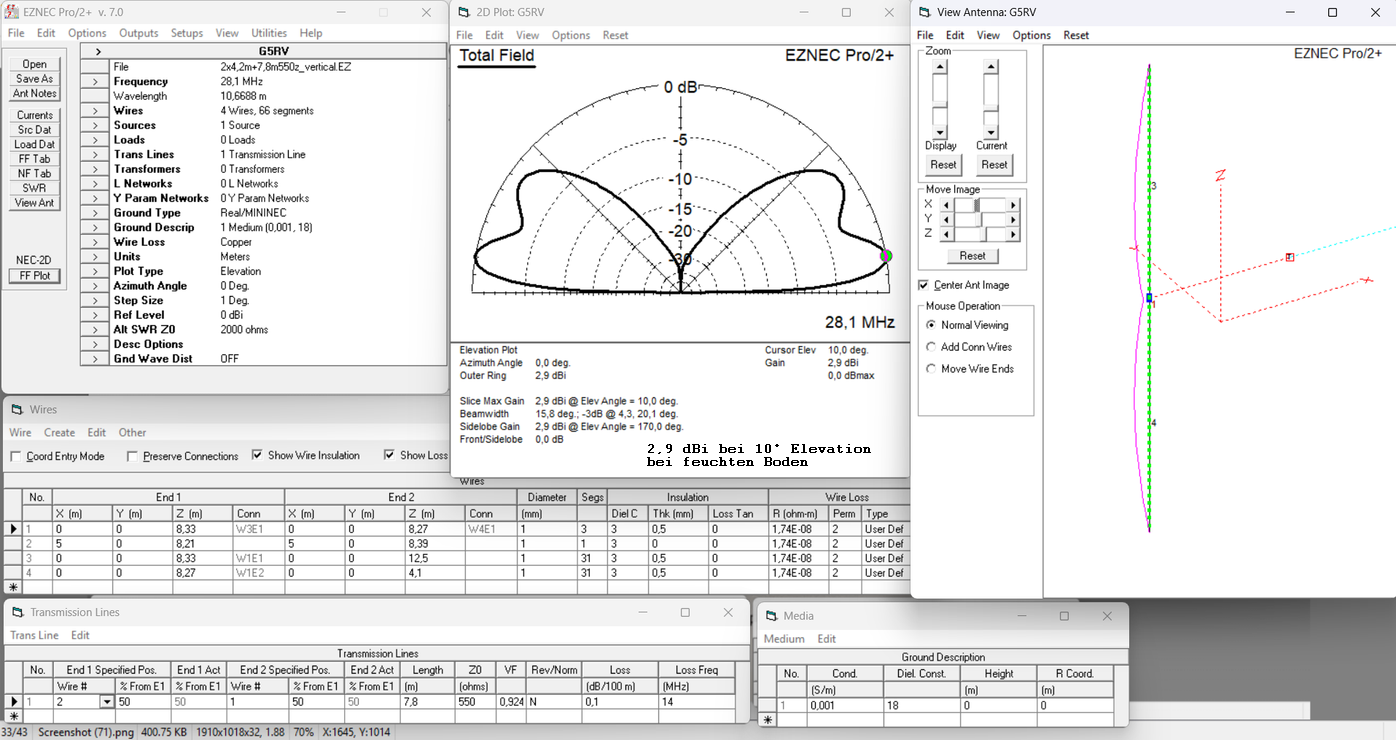This screenshot has height=740, width=1396.
Task: Toggle the Show Loss checkbox
Action: click(389, 455)
